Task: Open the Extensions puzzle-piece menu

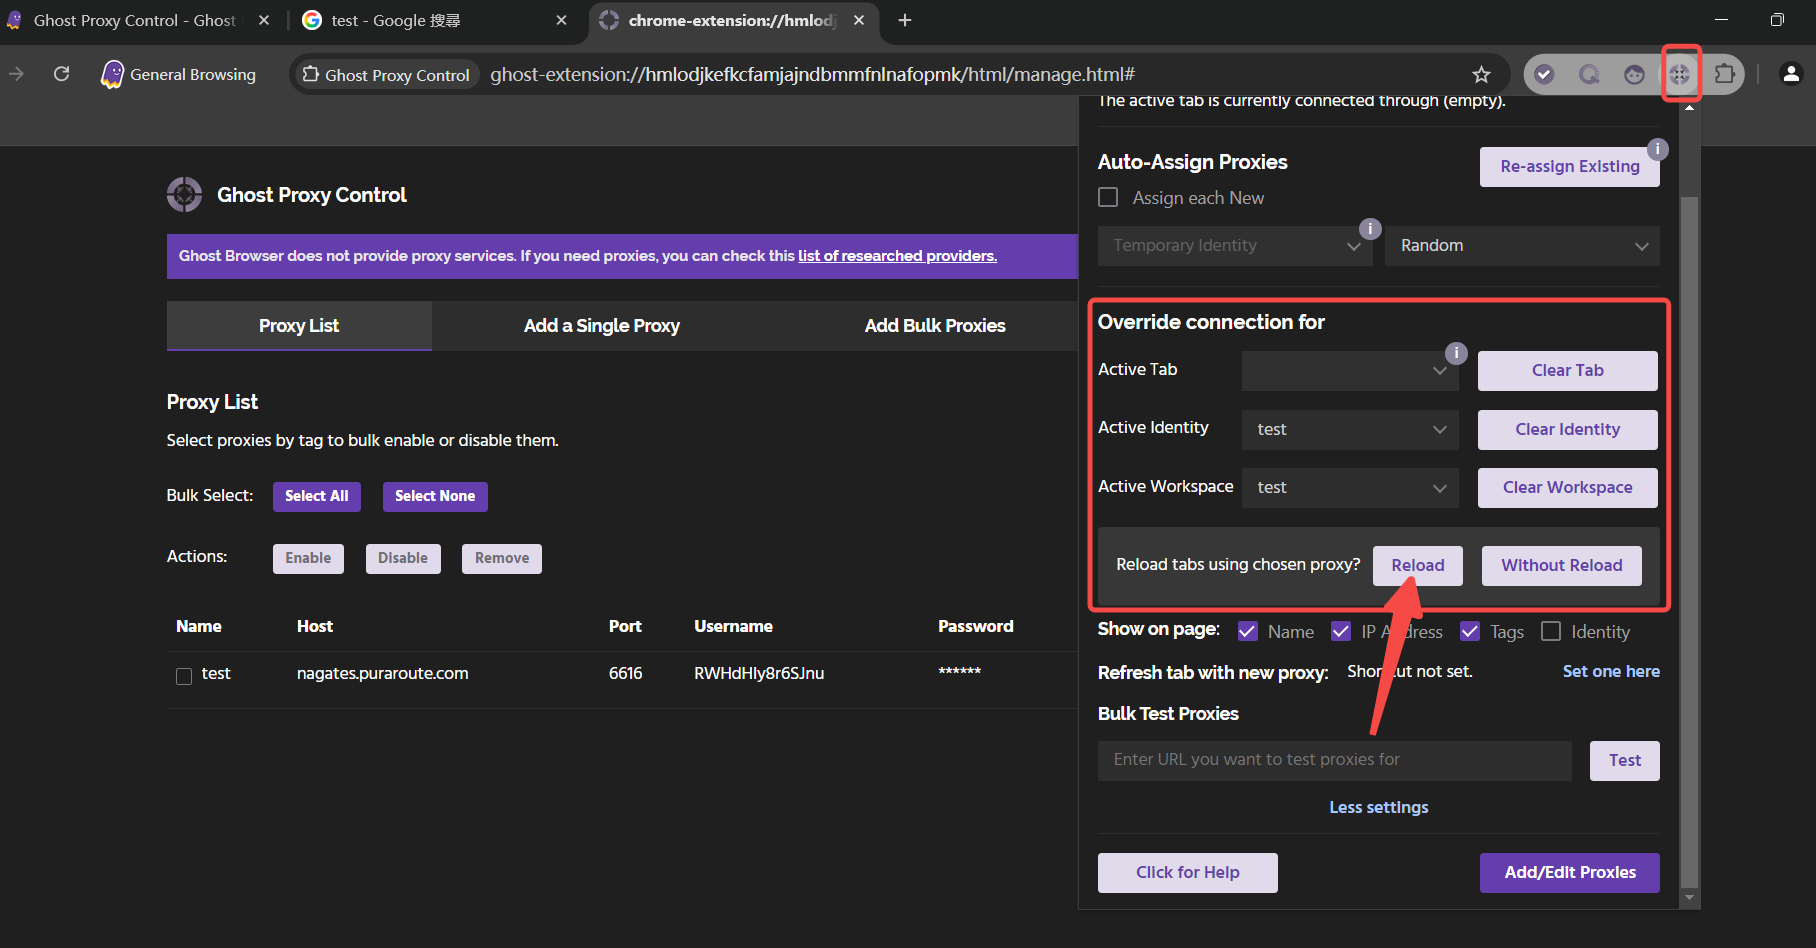Action: click(x=1725, y=74)
